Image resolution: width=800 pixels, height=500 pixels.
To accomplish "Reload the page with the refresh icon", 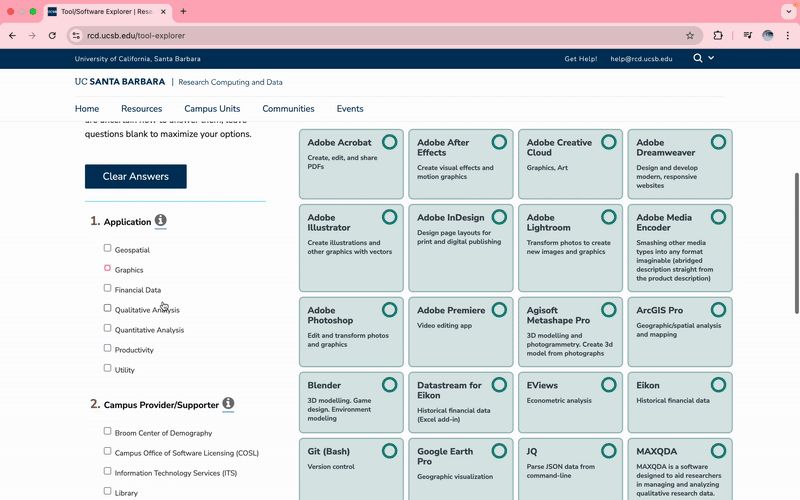I will click(52, 36).
